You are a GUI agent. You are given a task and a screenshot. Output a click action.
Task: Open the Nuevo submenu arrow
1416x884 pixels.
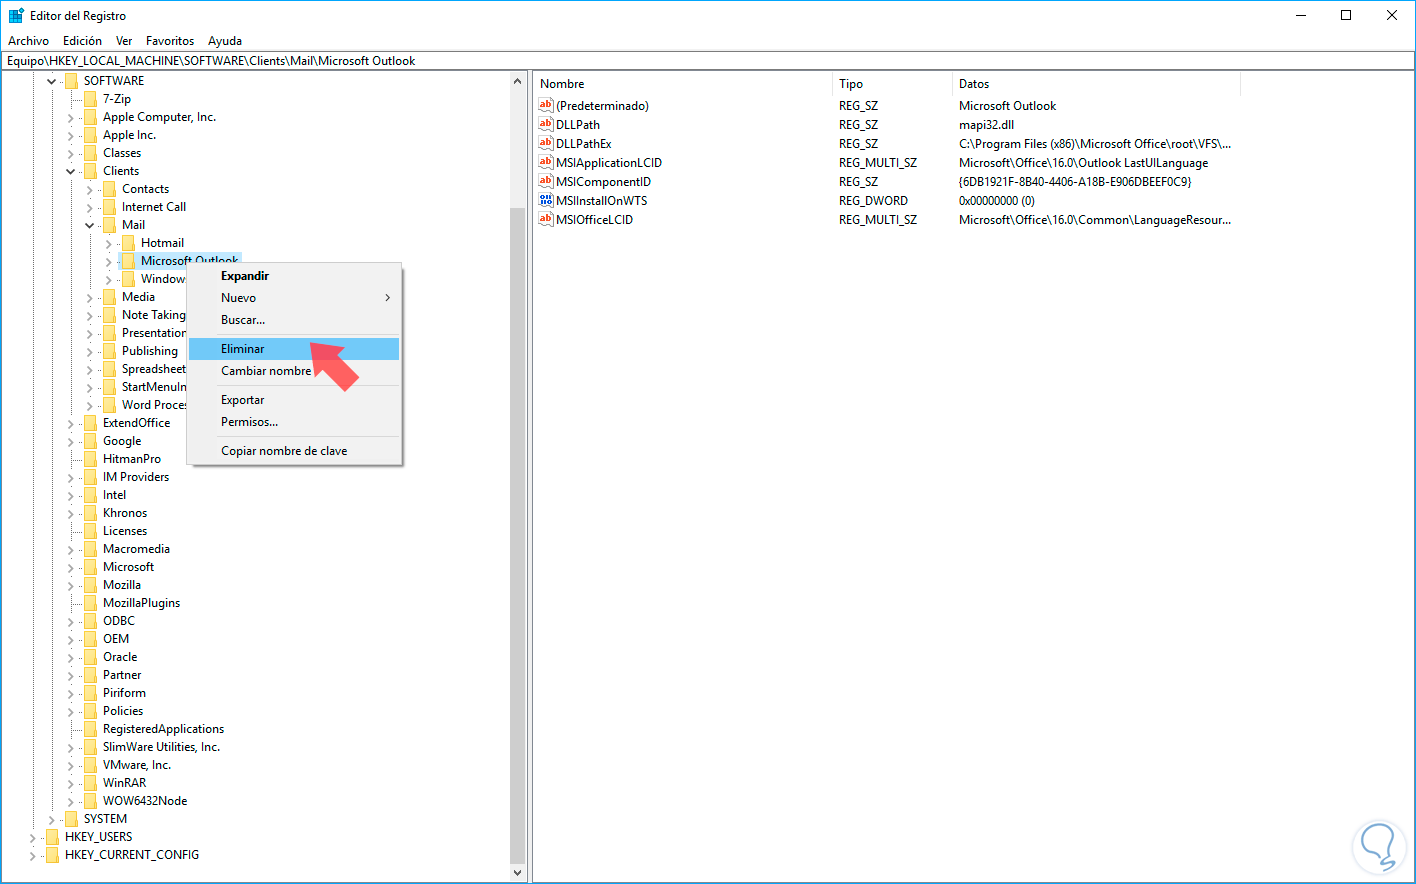(387, 298)
